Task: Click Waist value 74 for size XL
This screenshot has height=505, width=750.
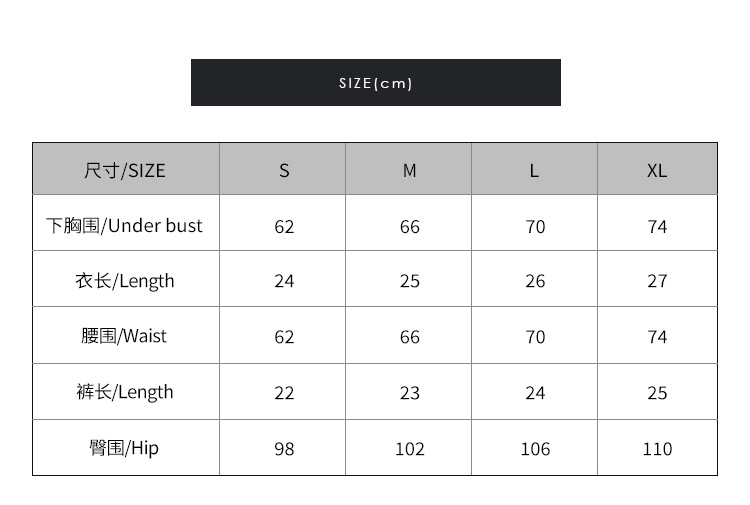Action: point(657,337)
